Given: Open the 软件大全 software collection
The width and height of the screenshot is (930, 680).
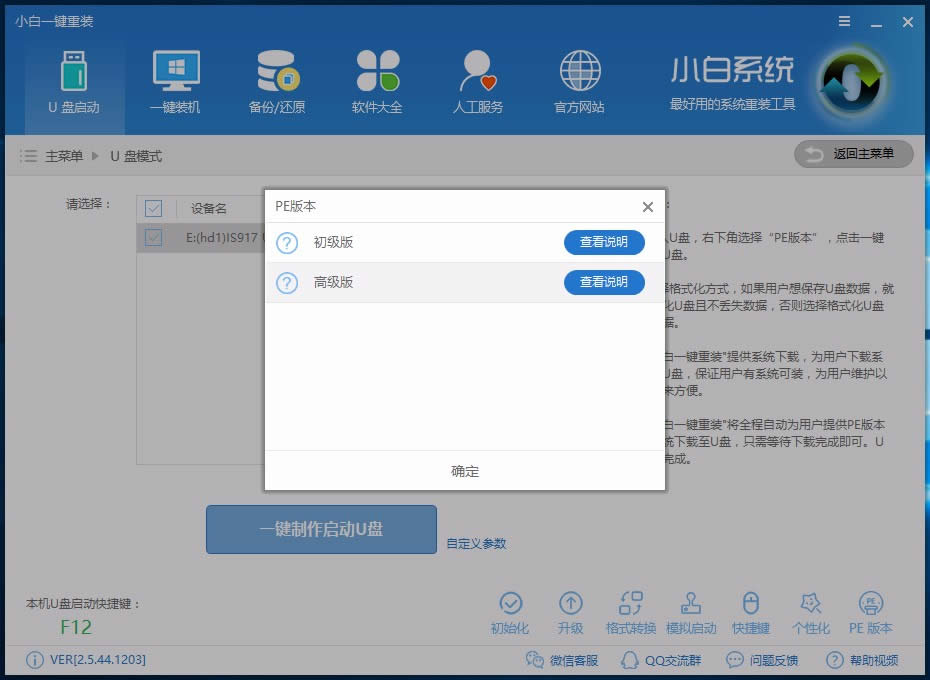Looking at the screenshot, I should (377, 80).
